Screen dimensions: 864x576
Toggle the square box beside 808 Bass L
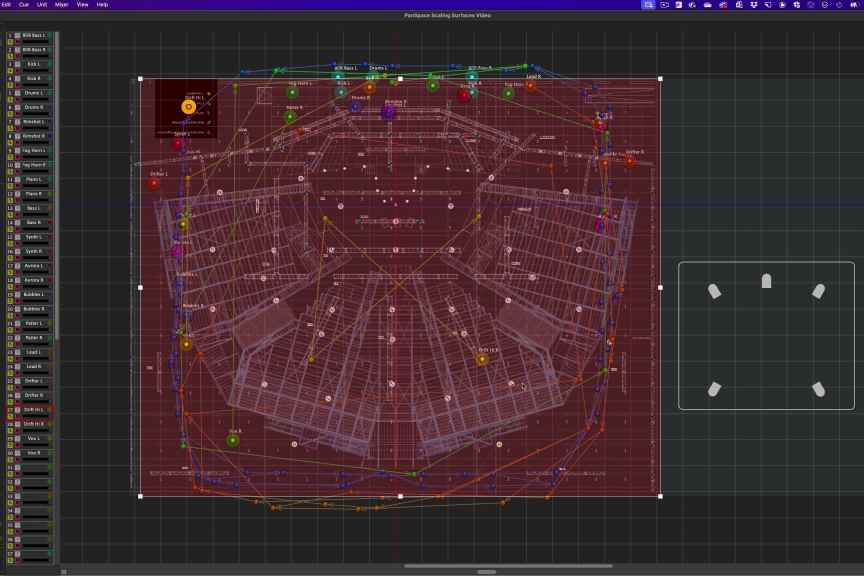pos(18,35)
